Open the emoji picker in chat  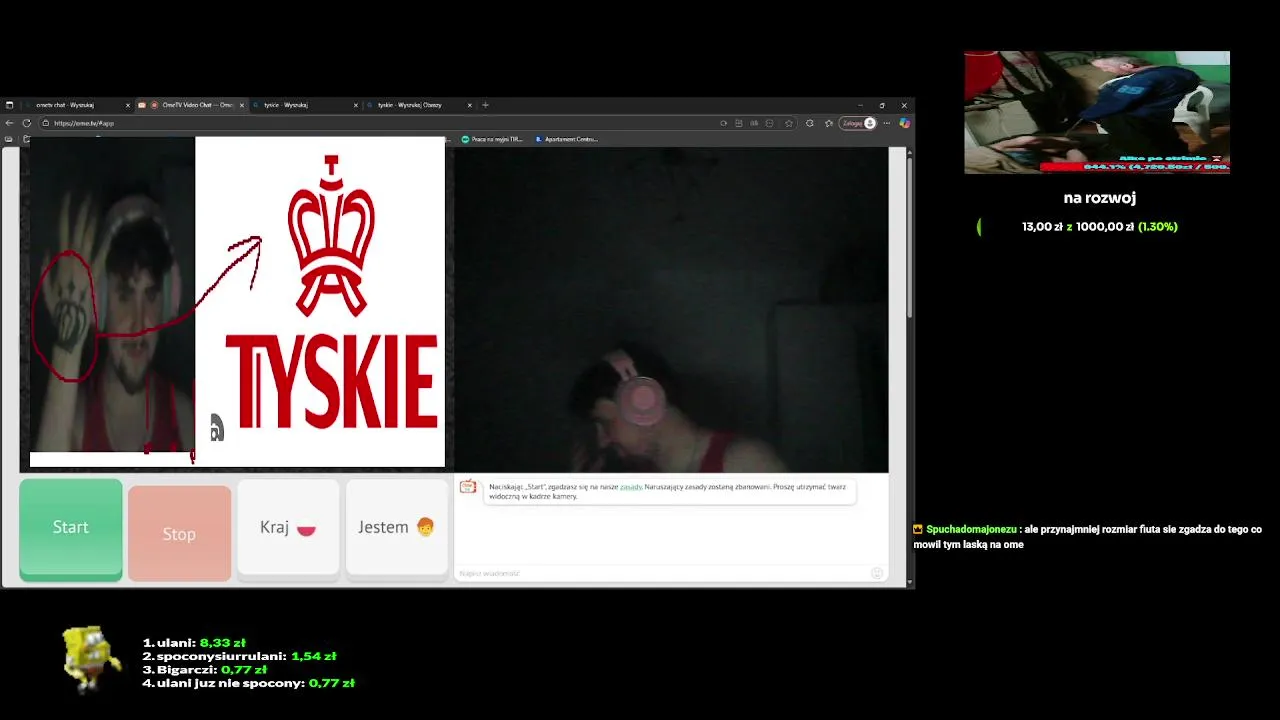pyautogui.click(x=877, y=573)
